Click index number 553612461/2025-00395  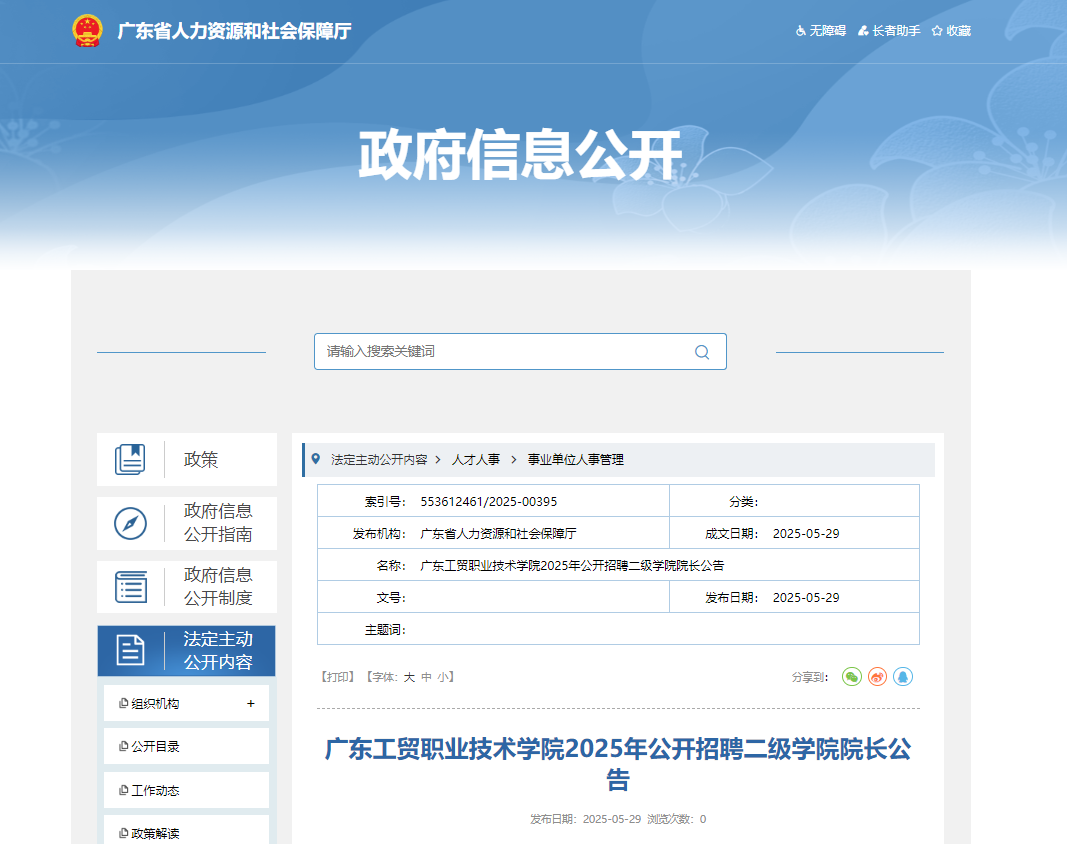[x=489, y=502]
